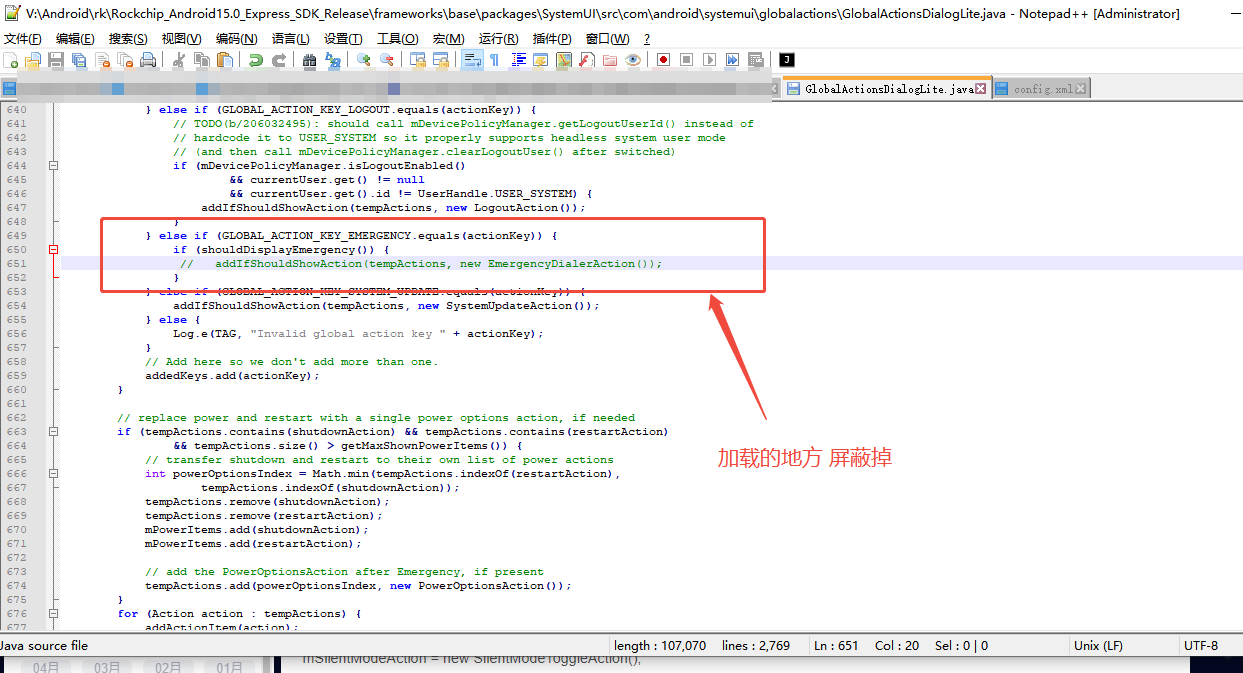Open the 文件(F) menu
This screenshot has width=1243, height=673.
(x=23, y=39)
